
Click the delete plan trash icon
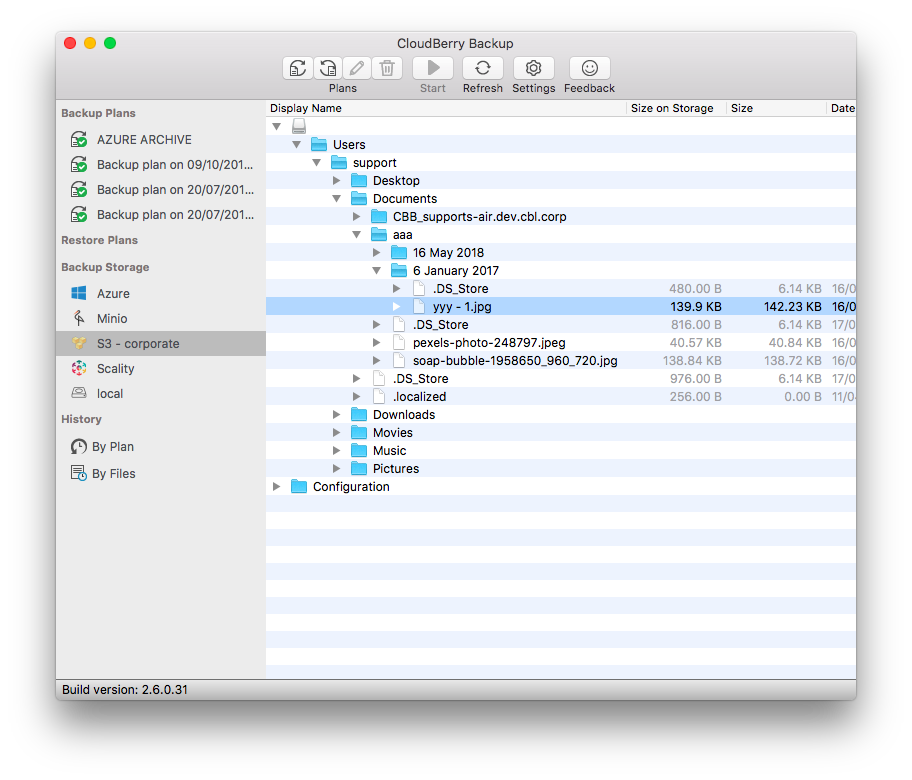coord(387,68)
